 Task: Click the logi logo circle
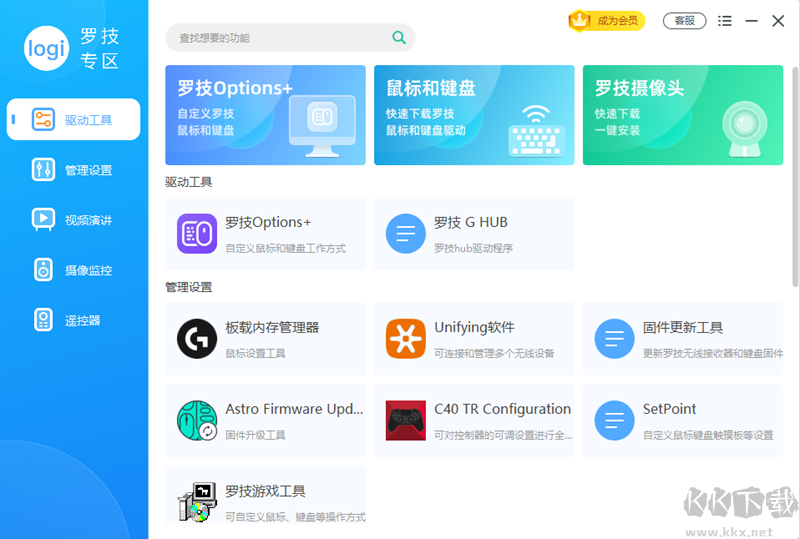point(46,48)
